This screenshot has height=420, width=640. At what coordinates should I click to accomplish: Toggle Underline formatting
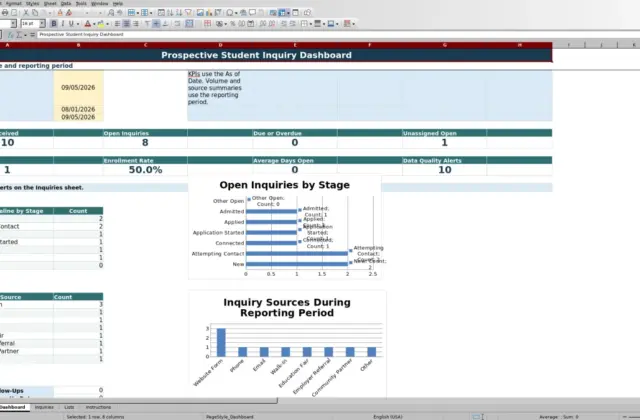coord(71,24)
